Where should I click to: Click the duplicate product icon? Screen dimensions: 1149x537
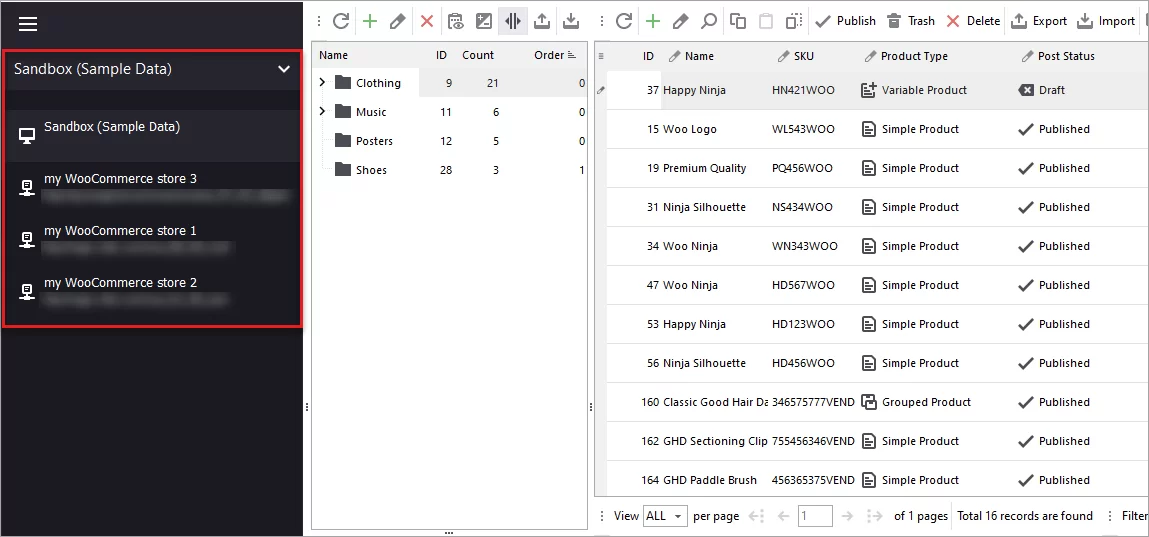(794, 21)
